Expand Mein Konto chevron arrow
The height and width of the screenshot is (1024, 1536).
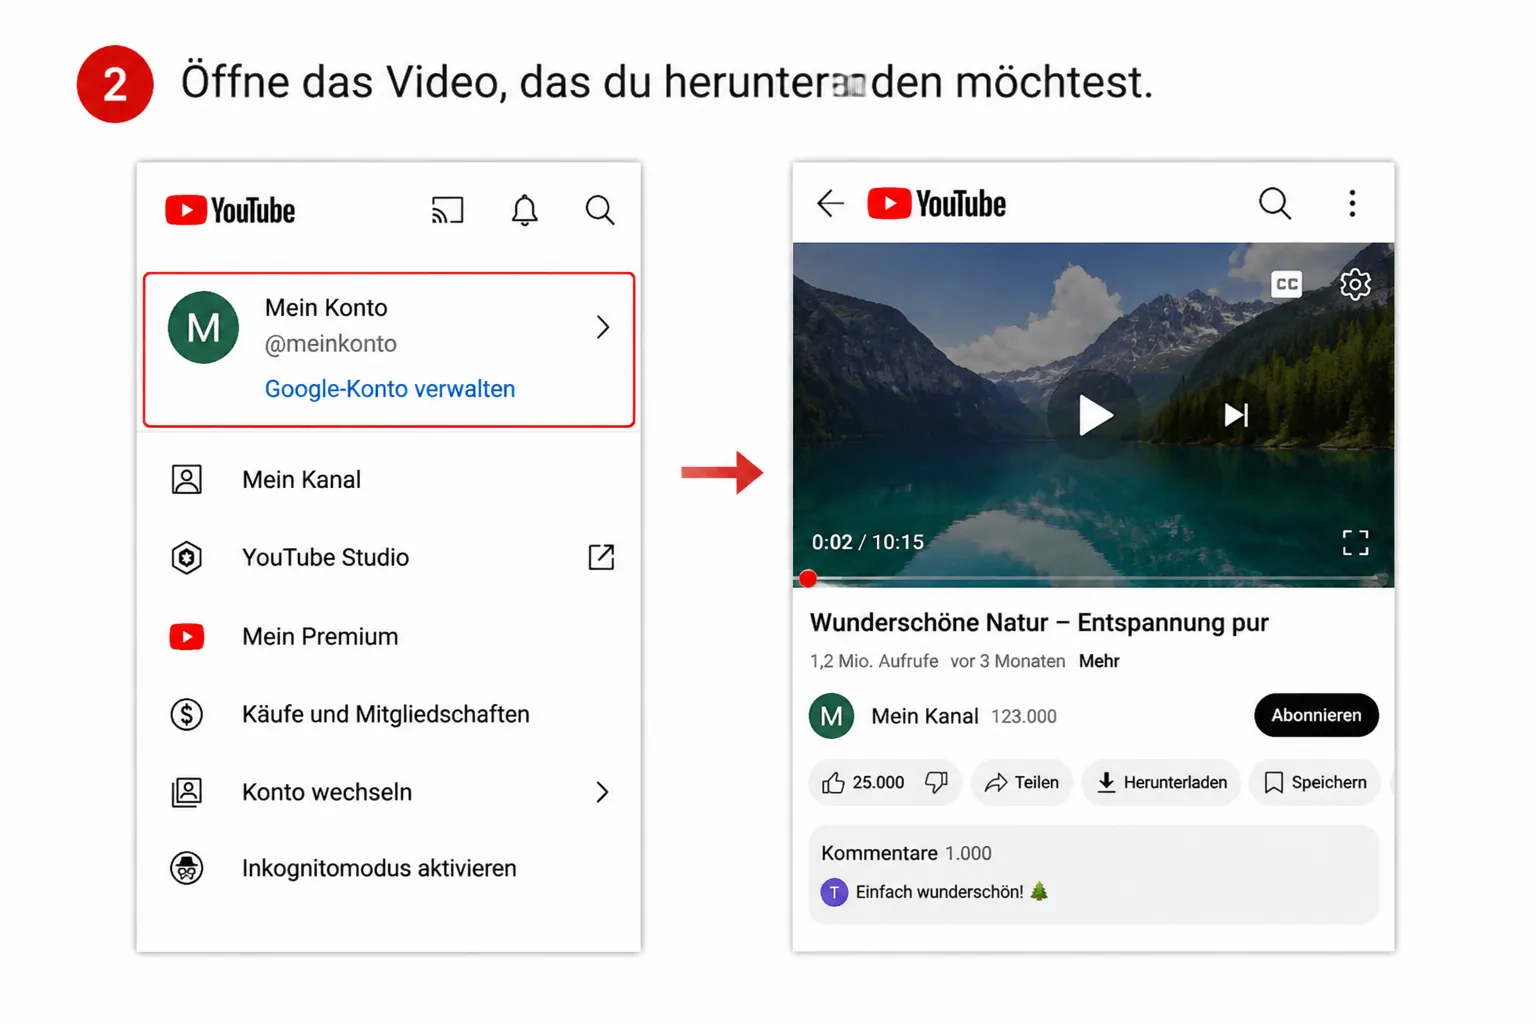tap(603, 327)
